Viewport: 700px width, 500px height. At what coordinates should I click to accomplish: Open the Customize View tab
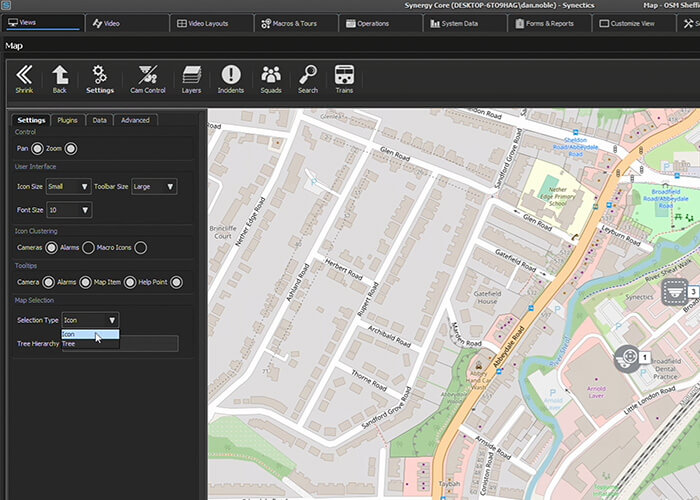[x=634, y=23]
